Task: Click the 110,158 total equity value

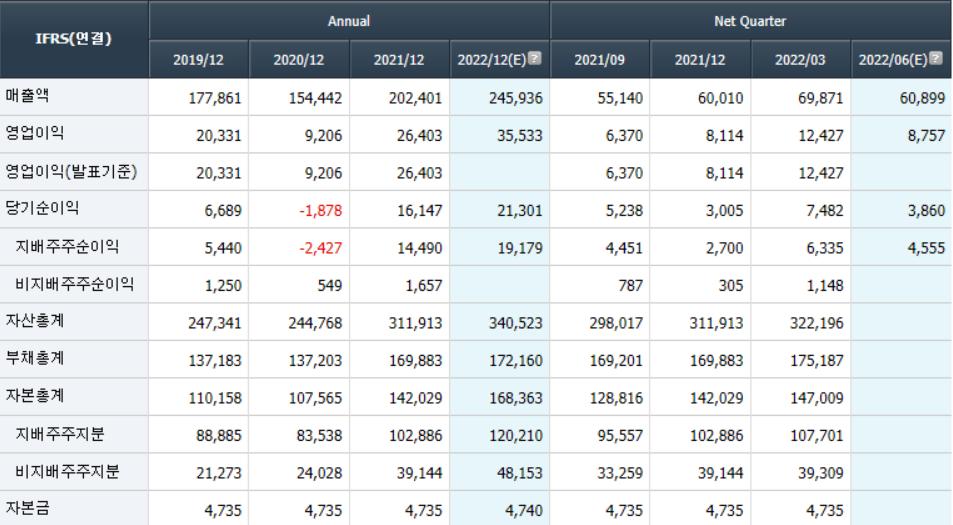Action: click(215, 399)
